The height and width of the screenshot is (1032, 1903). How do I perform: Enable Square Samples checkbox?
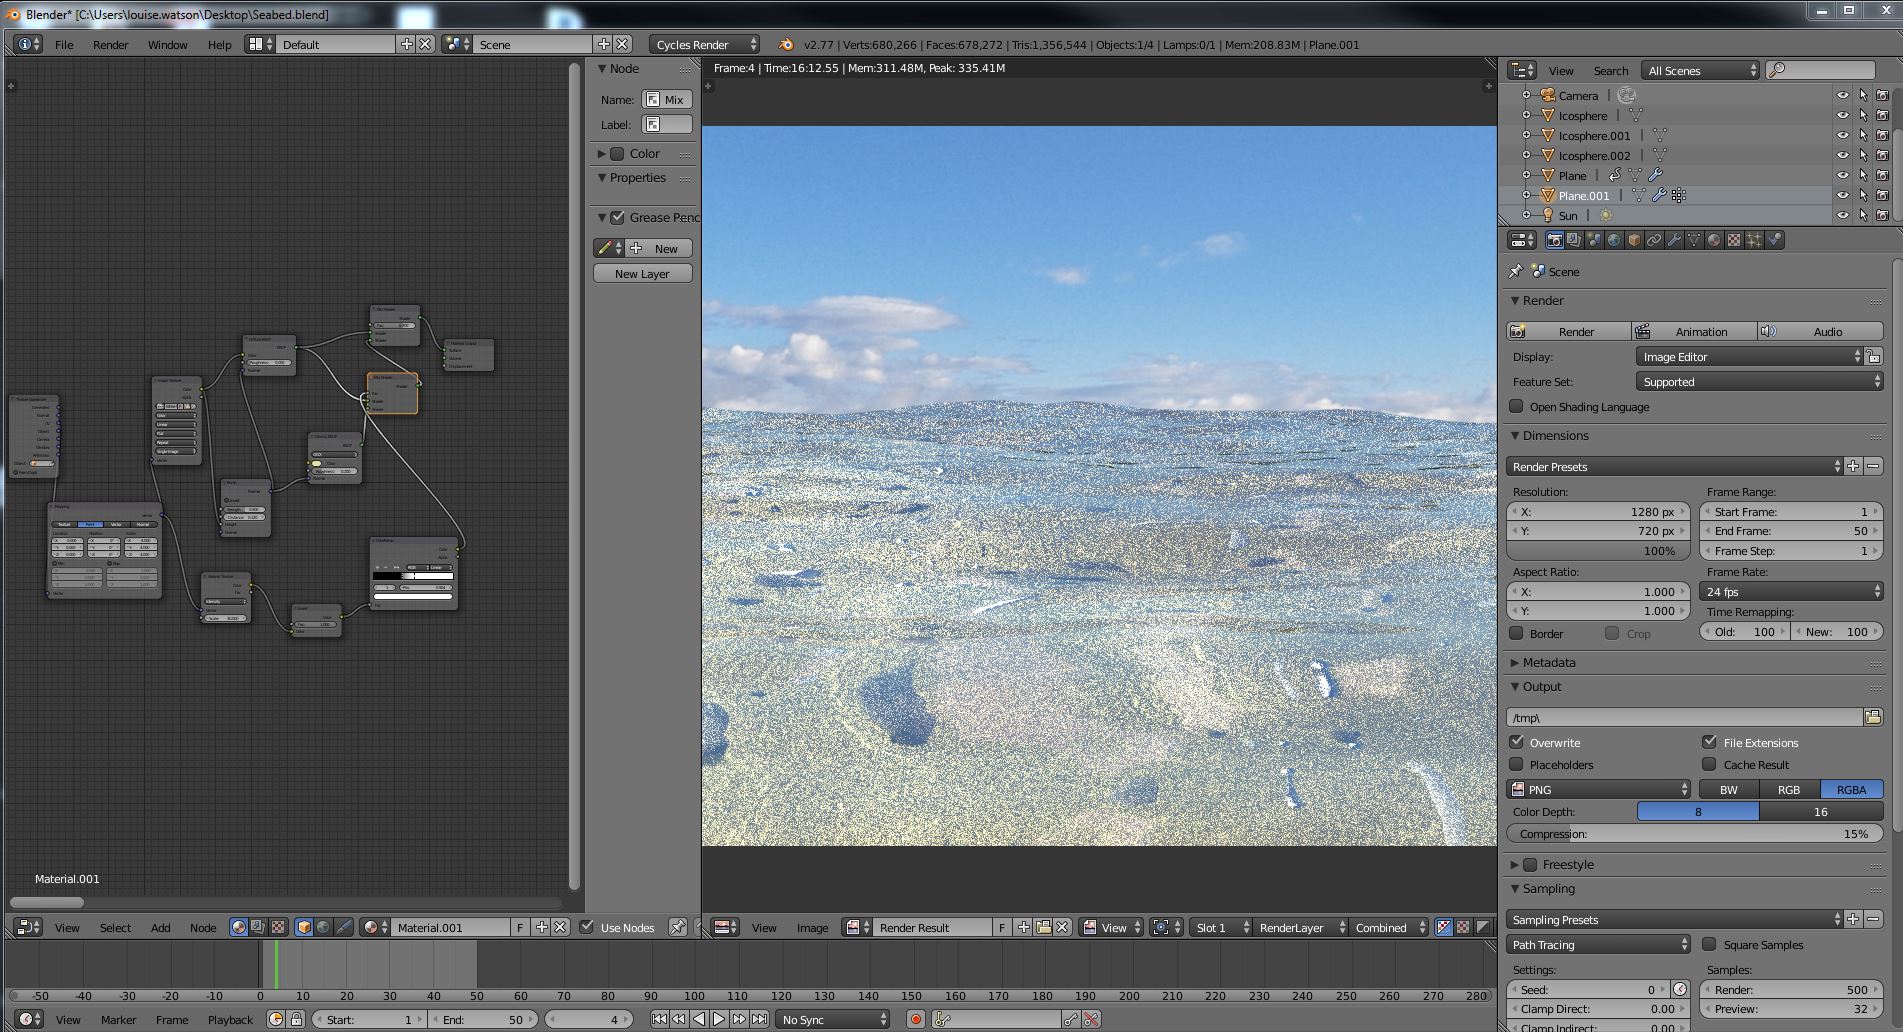(1709, 944)
